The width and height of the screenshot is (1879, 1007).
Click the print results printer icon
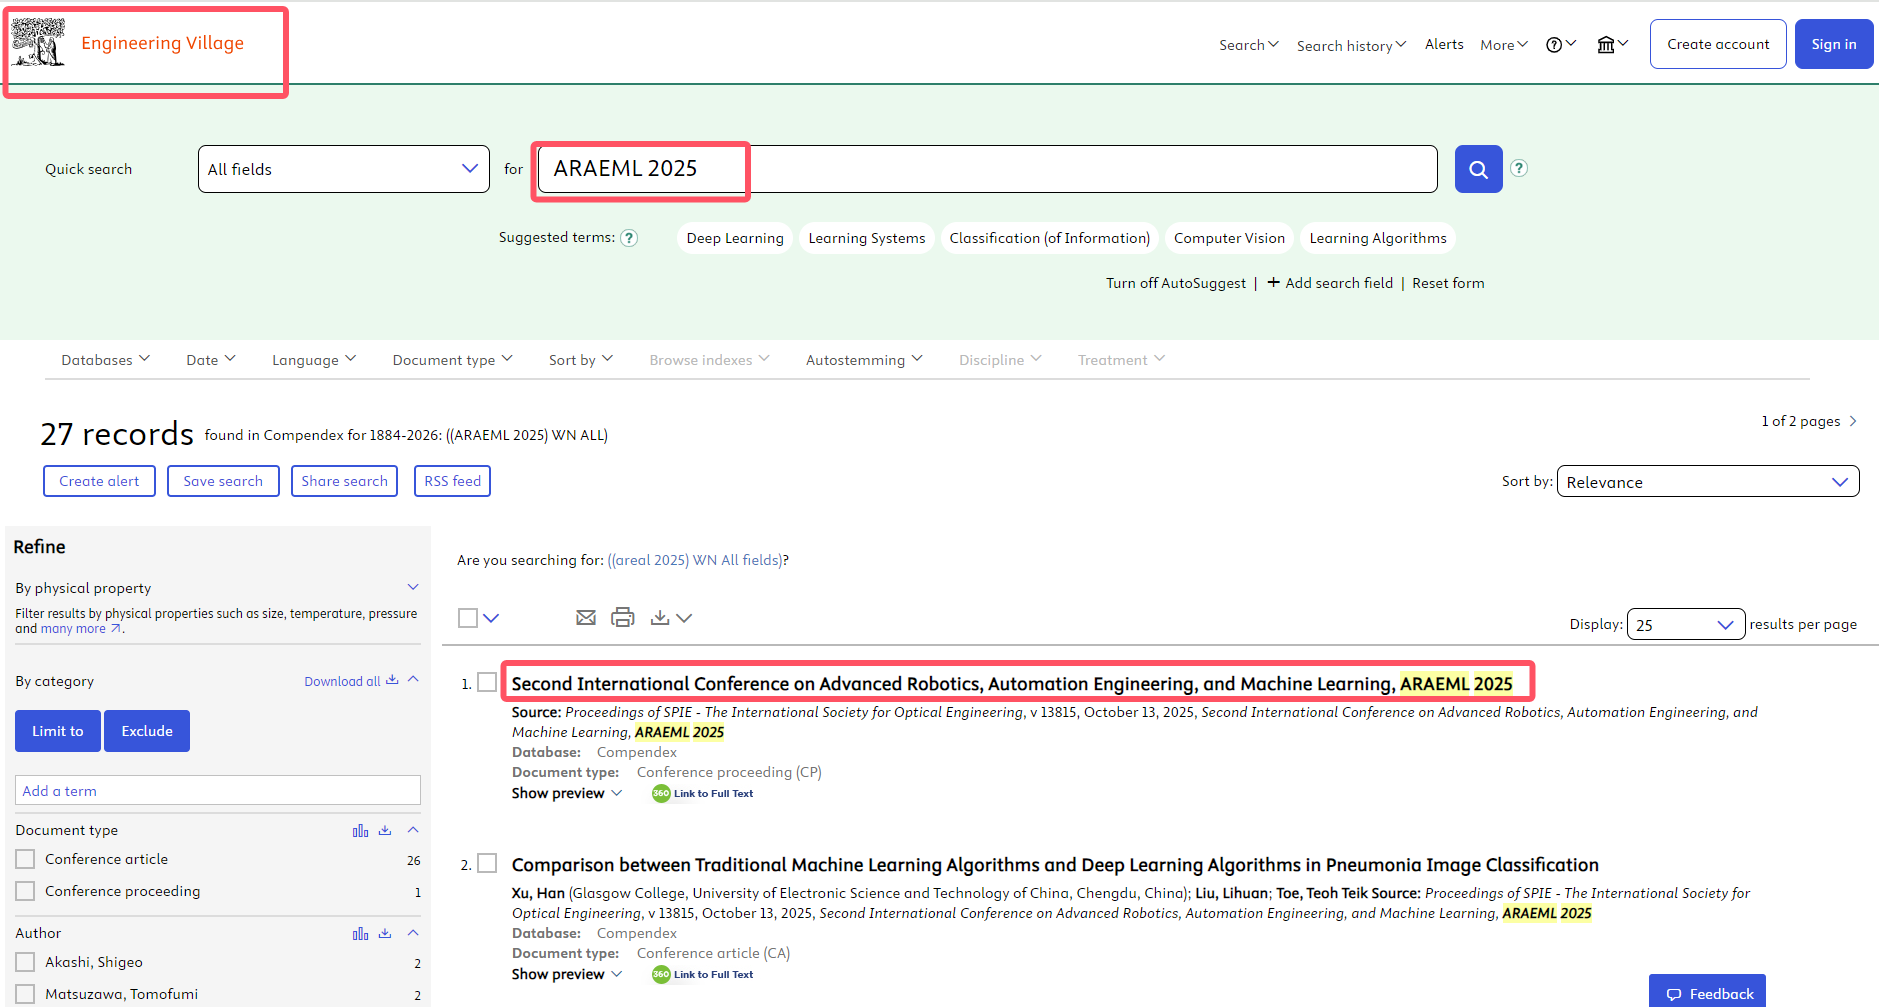tap(622, 618)
